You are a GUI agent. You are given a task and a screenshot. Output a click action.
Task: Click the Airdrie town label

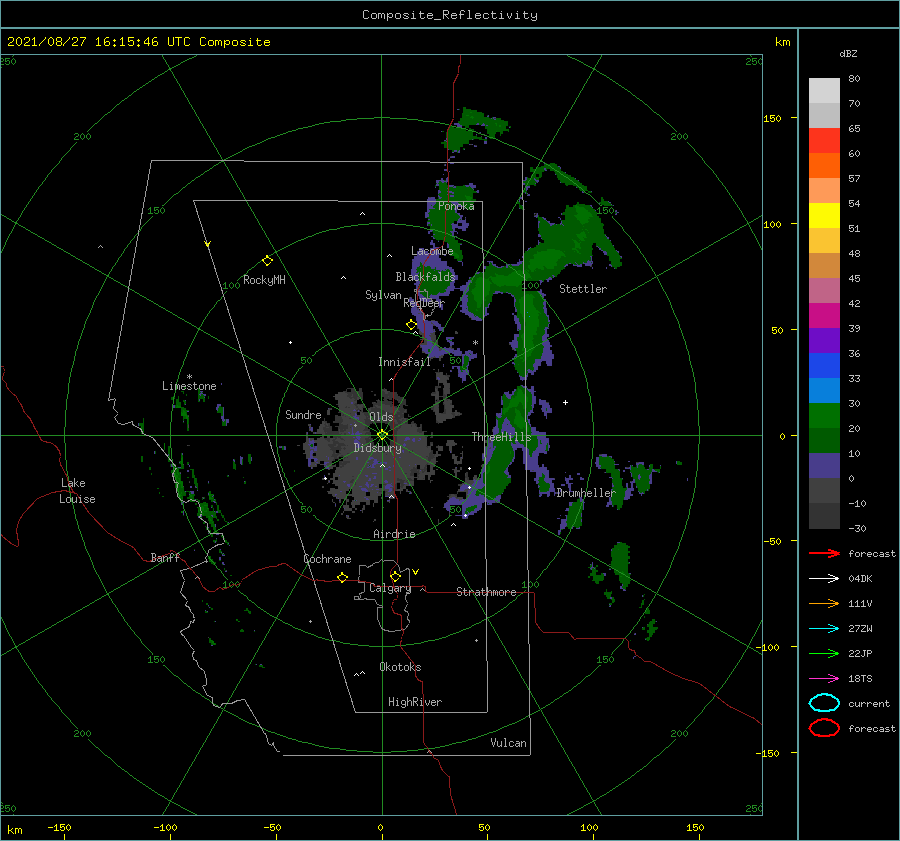pos(394,534)
